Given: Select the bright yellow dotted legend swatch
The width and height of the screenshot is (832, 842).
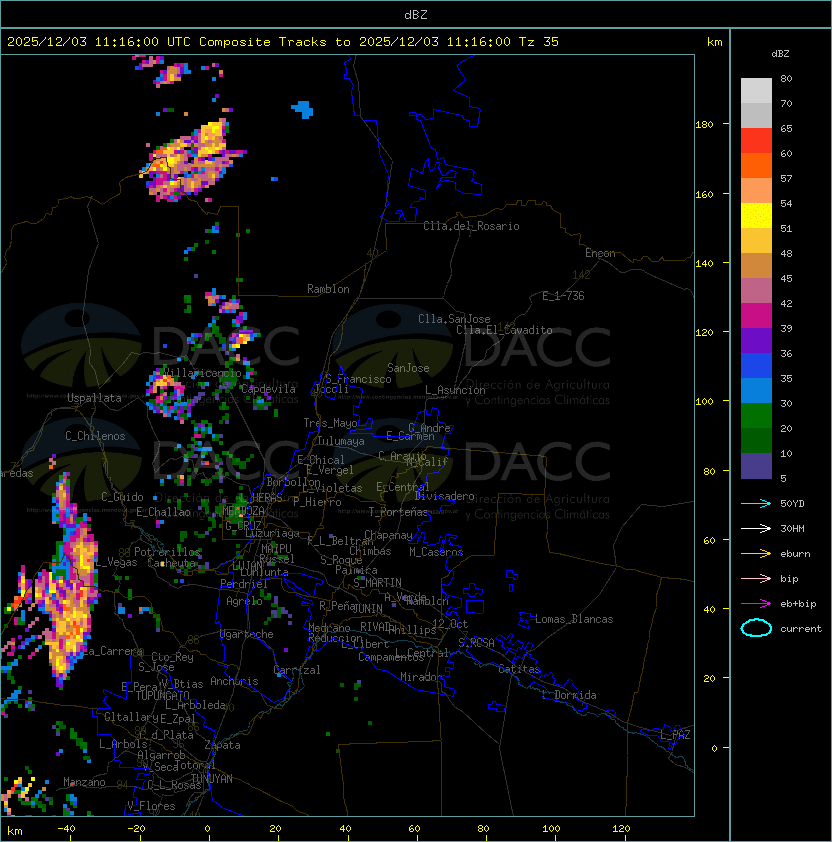Looking at the screenshot, I should (x=756, y=215).
